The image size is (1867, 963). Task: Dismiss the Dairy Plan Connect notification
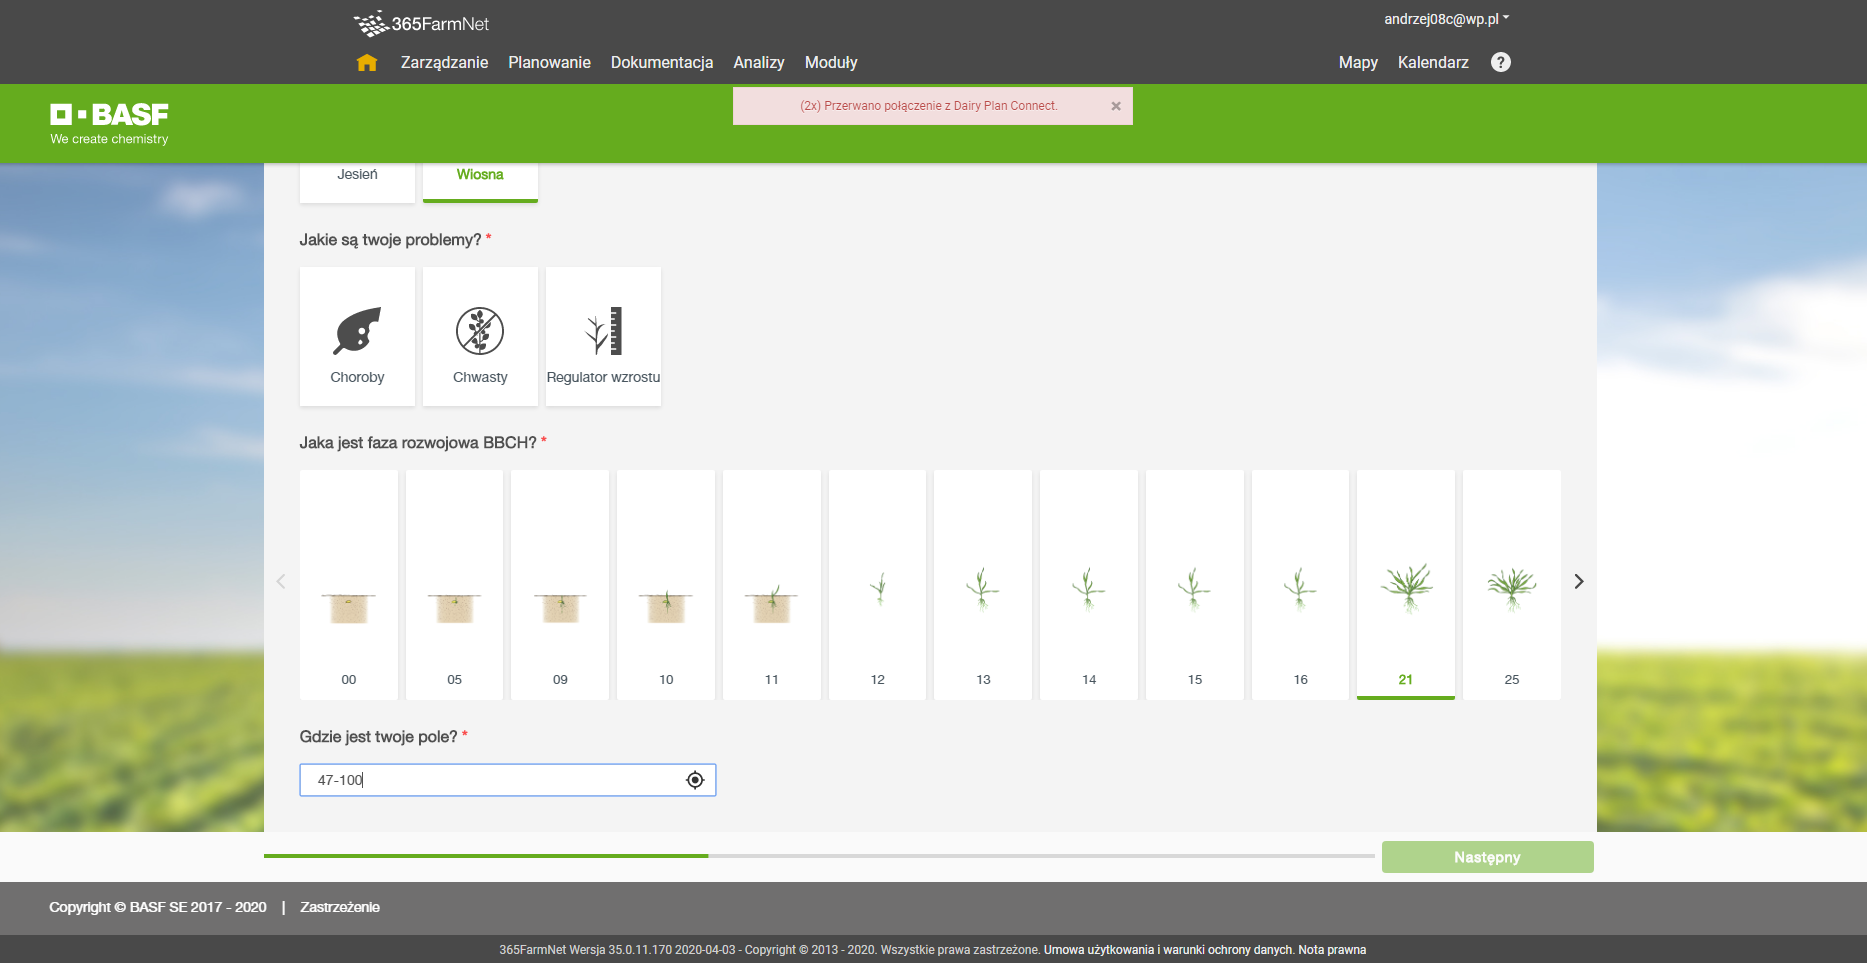pos(1115,106)
